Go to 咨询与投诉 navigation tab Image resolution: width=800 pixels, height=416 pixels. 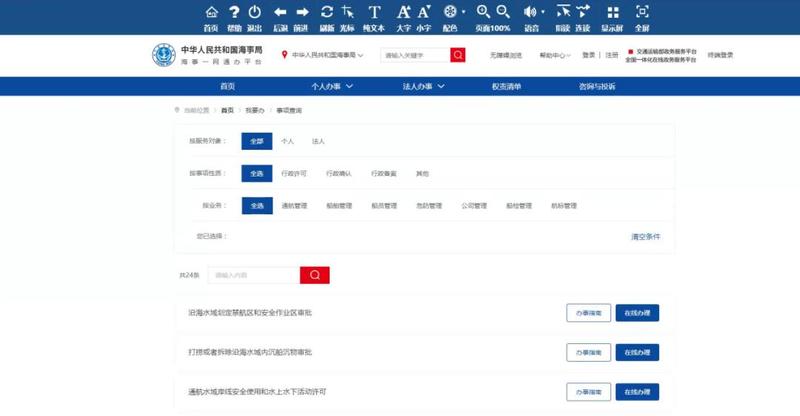pyautogui.click(x=597, y=87)
